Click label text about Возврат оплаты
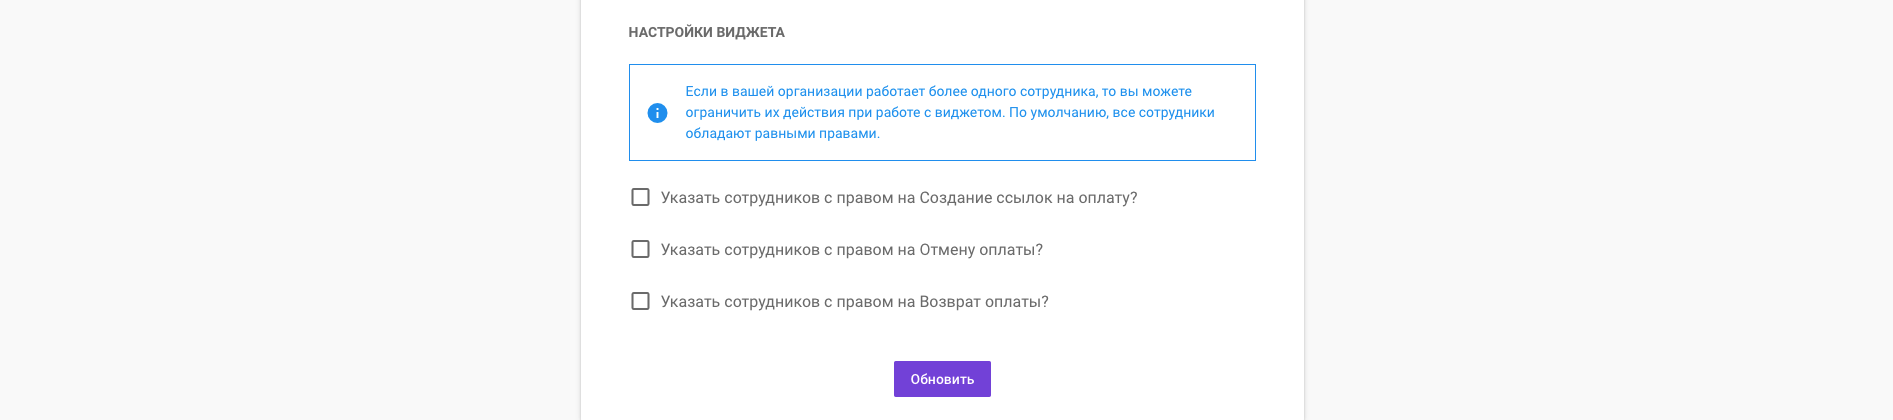Image resolution: width=1893 pixels, height=420 pixels. [x=855, y=302]
